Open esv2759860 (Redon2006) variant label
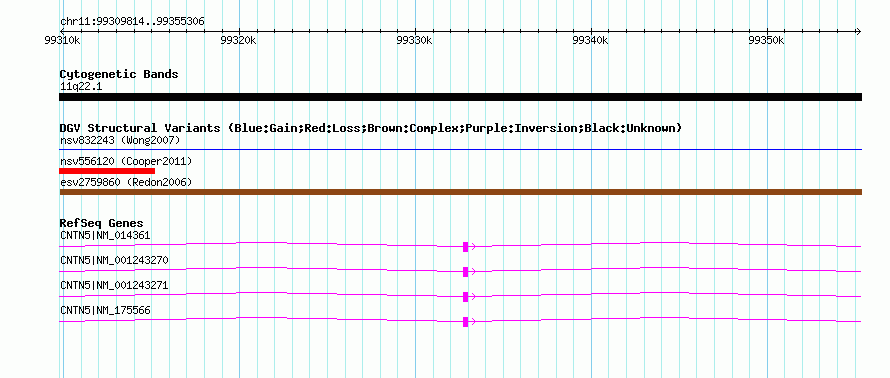This screenshot has width=890, height=378. pyautogui.click(x=126, y=182)
